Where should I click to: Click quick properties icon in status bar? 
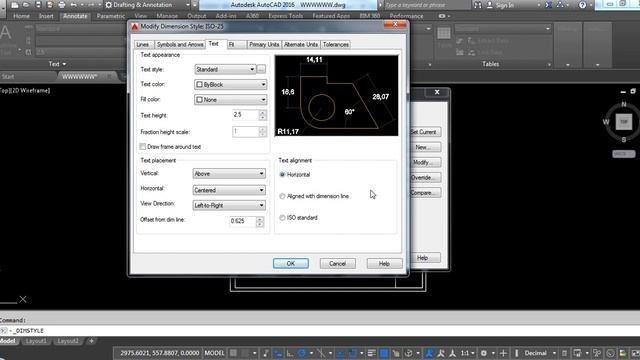564,353
